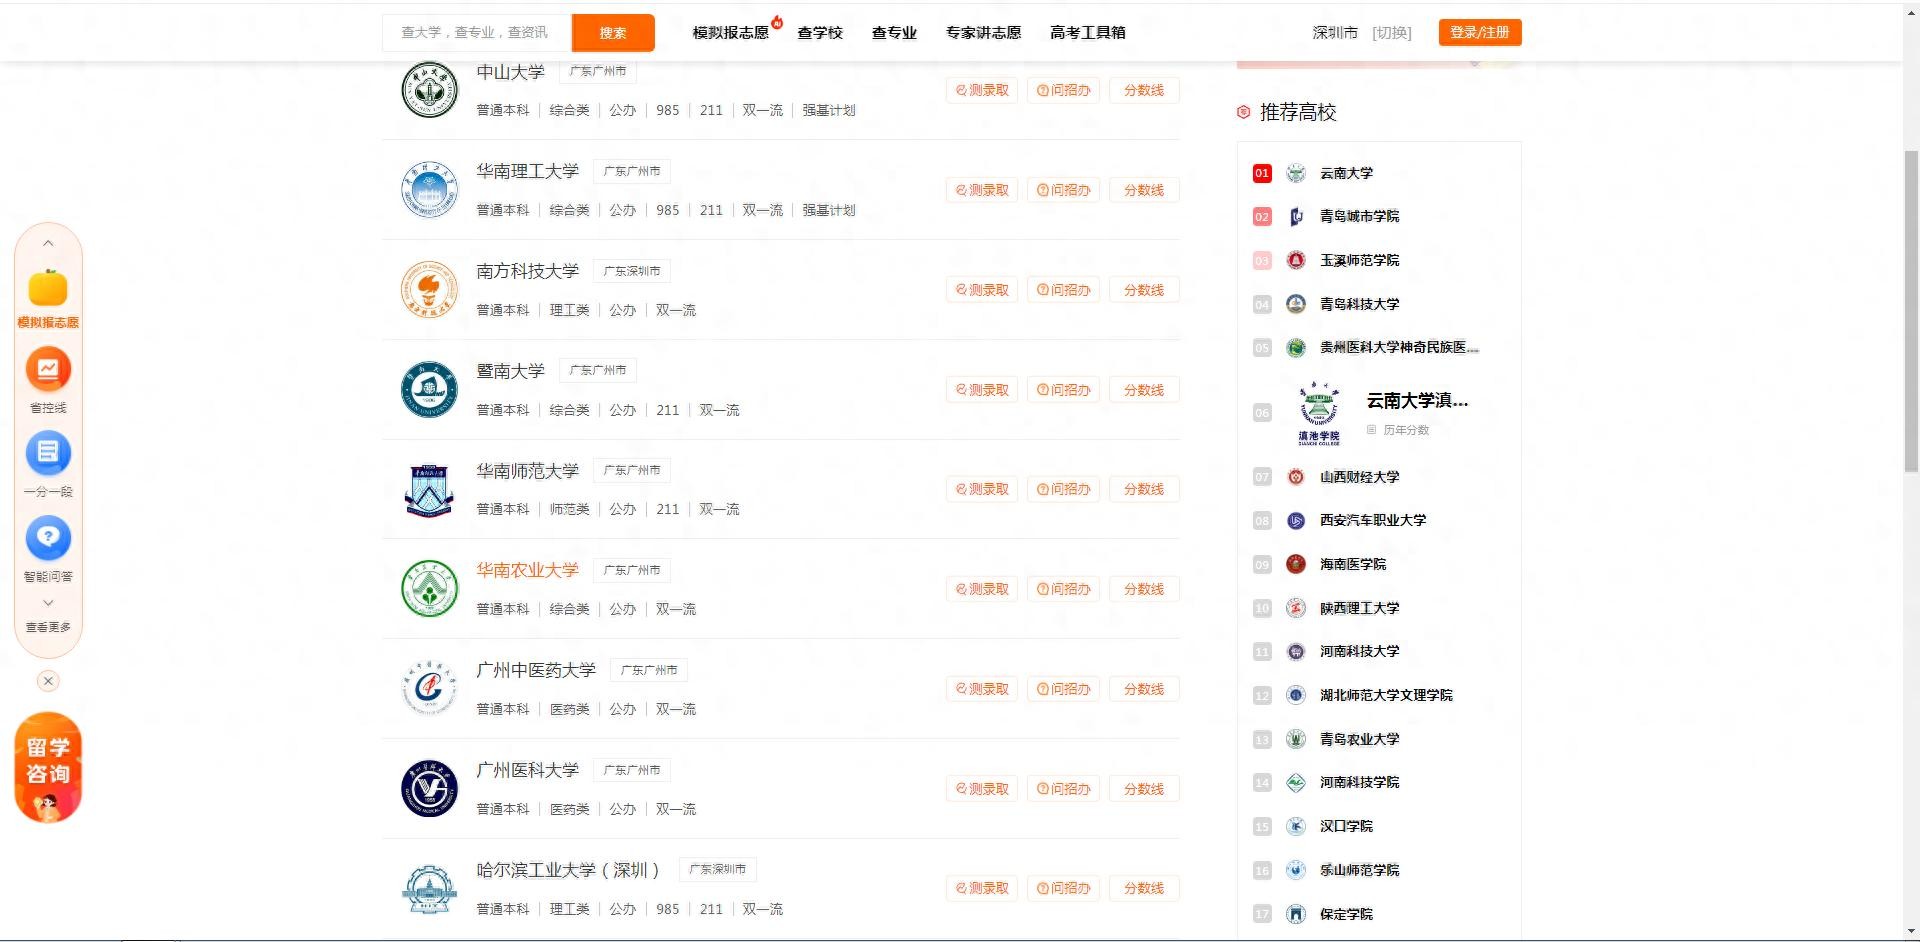
Task: Click the 留学咨询 floating banner
Action: point(48,767)
